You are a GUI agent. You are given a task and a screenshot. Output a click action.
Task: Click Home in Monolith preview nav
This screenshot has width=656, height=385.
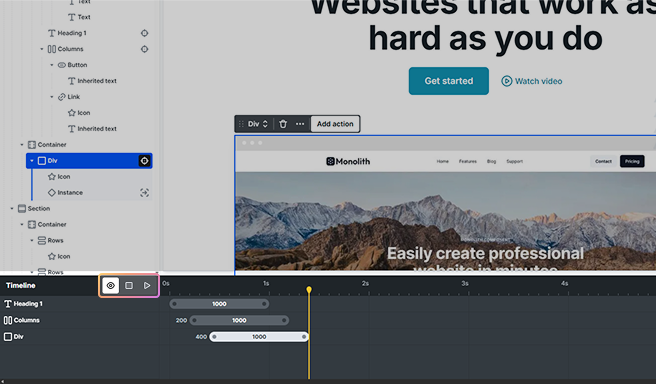(x=443, y=162)
